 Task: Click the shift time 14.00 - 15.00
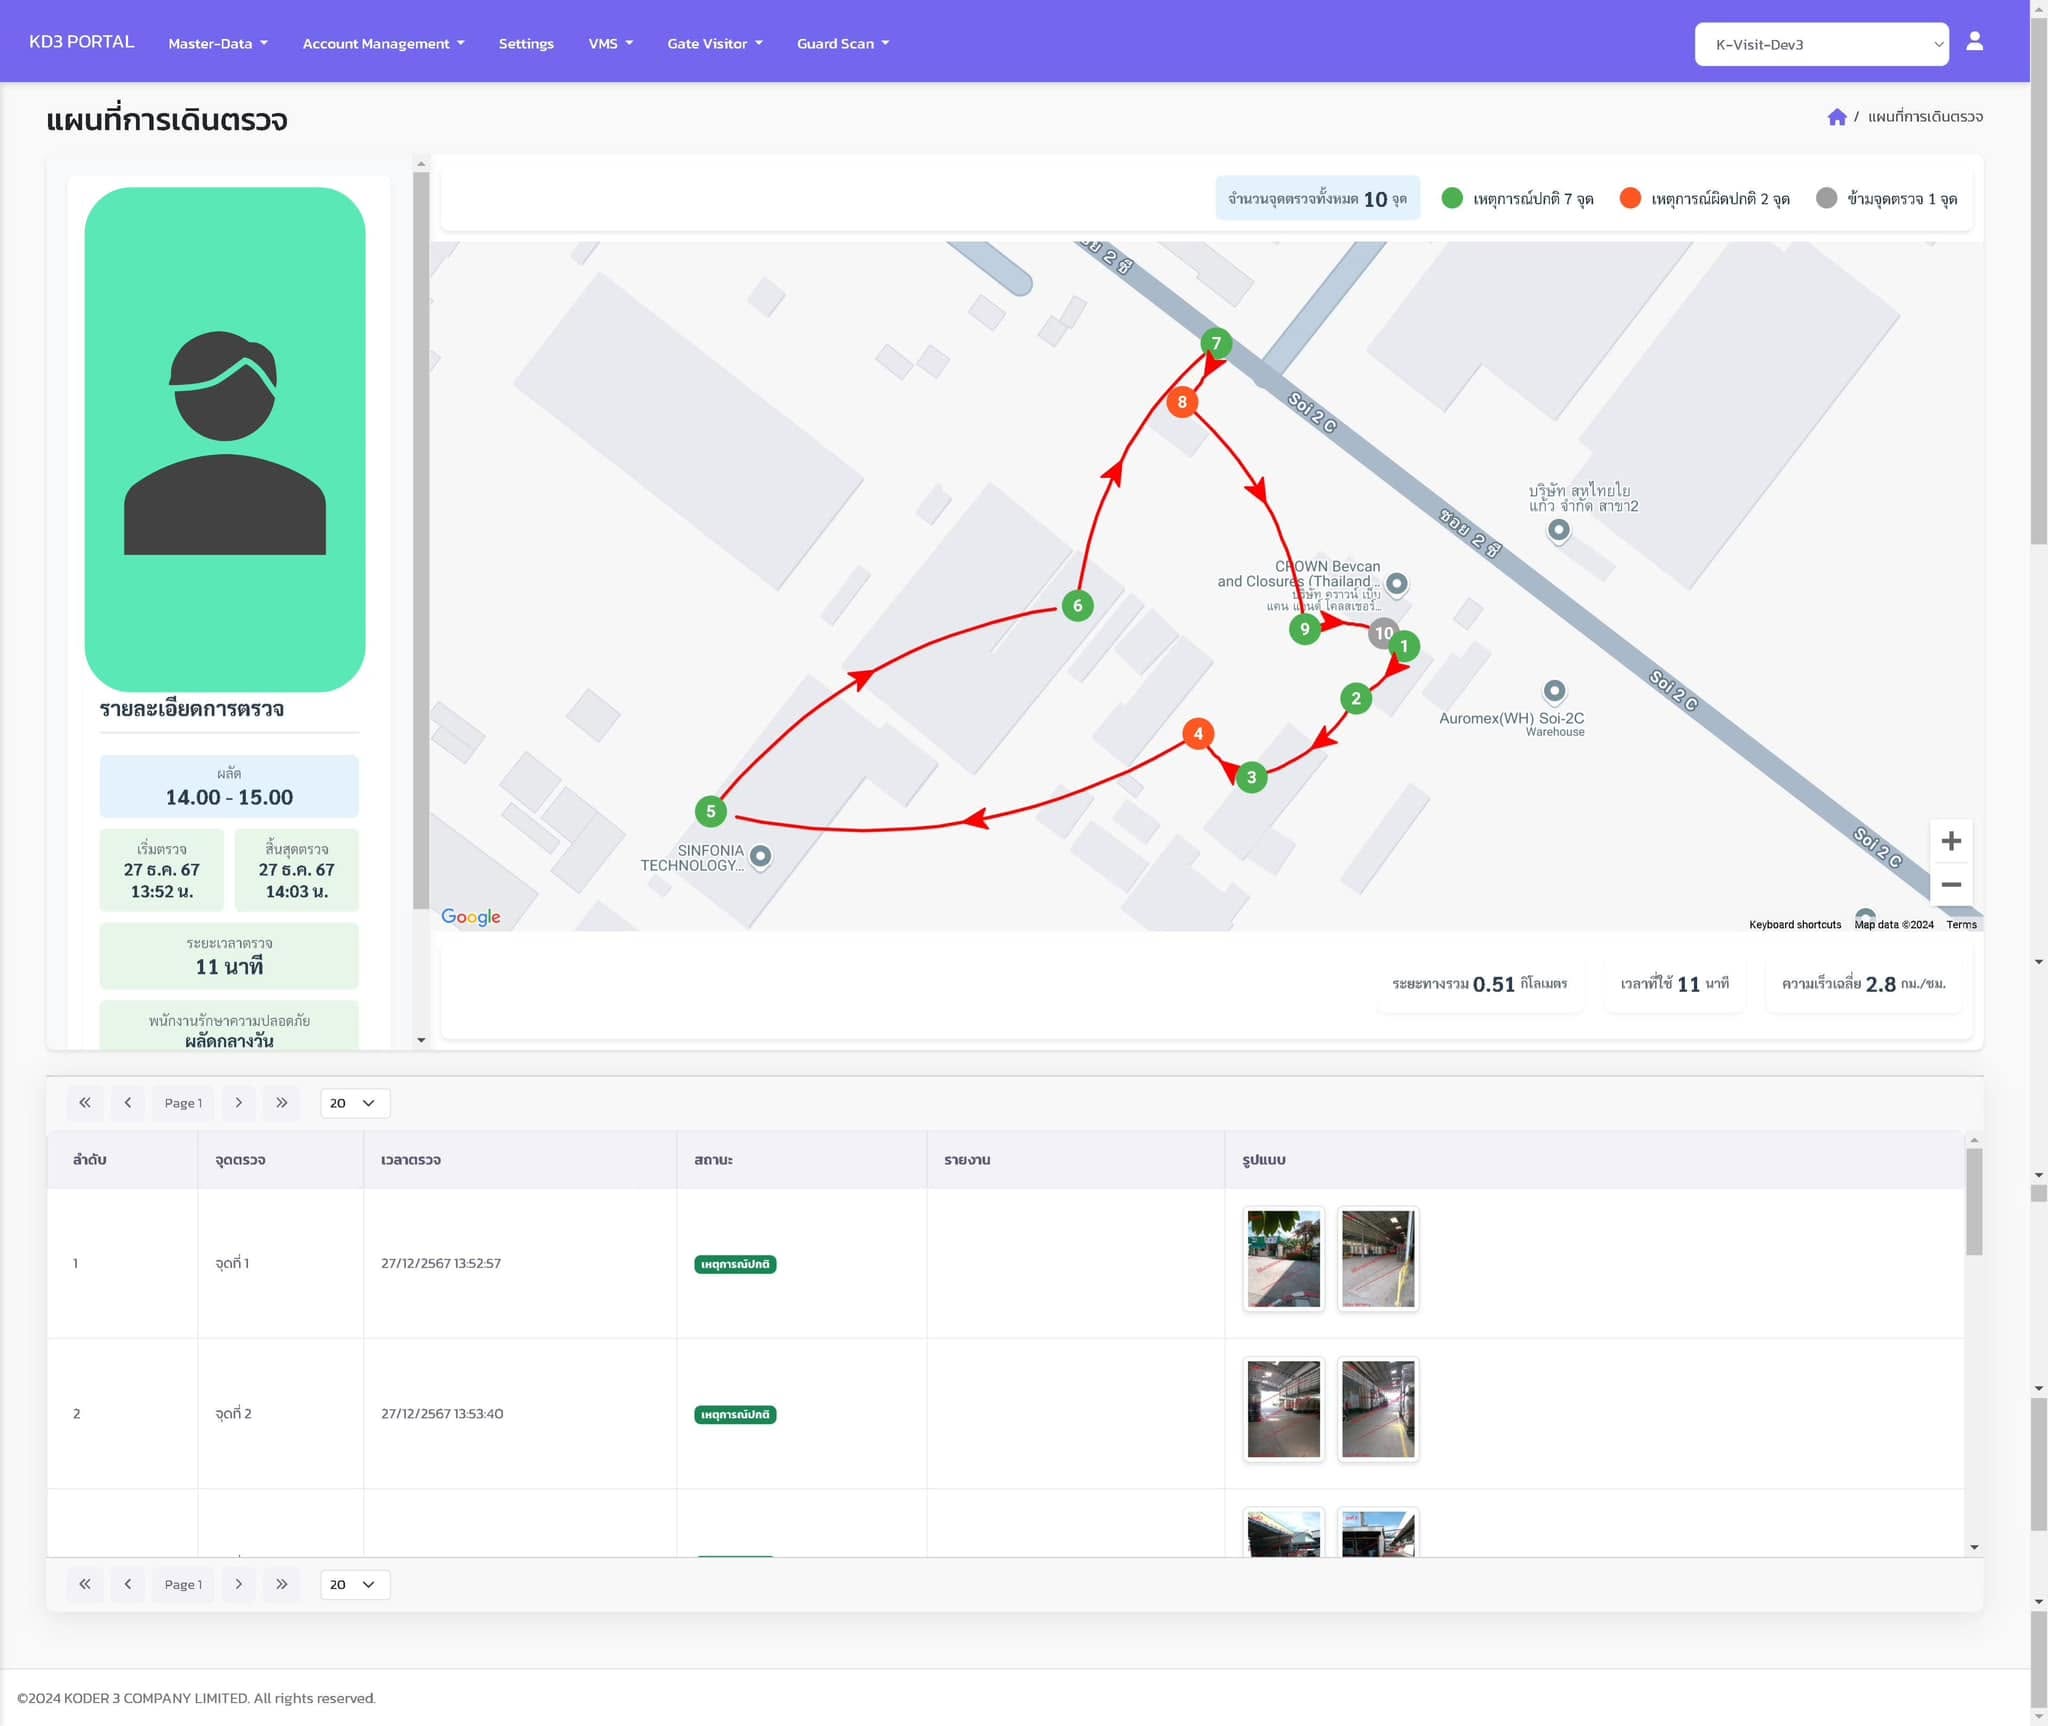click(229, 797)
